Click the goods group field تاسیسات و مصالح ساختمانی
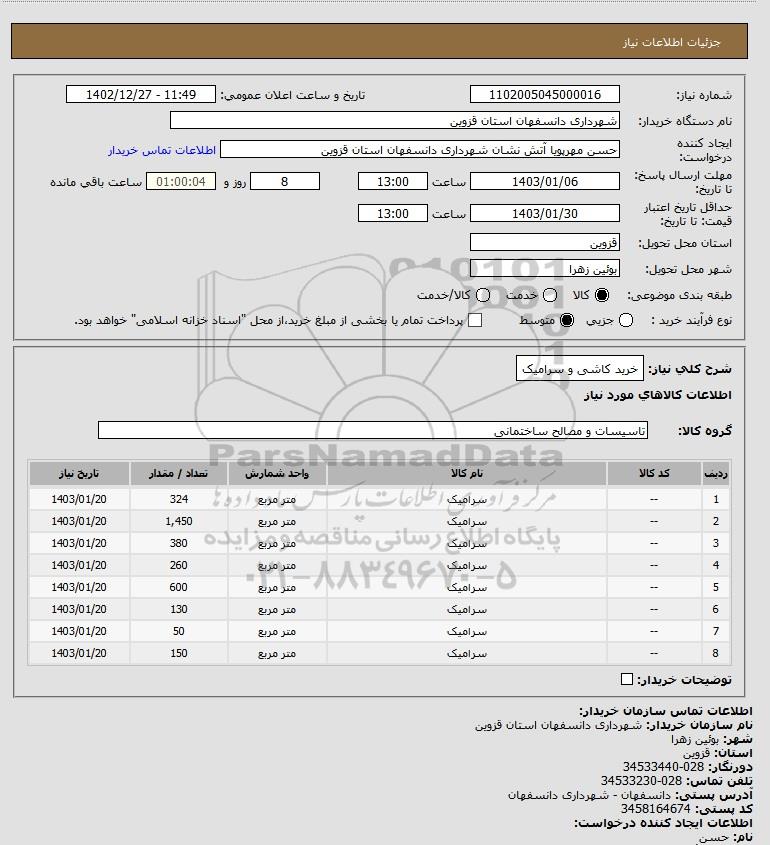The height and width of the screenshot is (845, 770). (x=373, y=430)
